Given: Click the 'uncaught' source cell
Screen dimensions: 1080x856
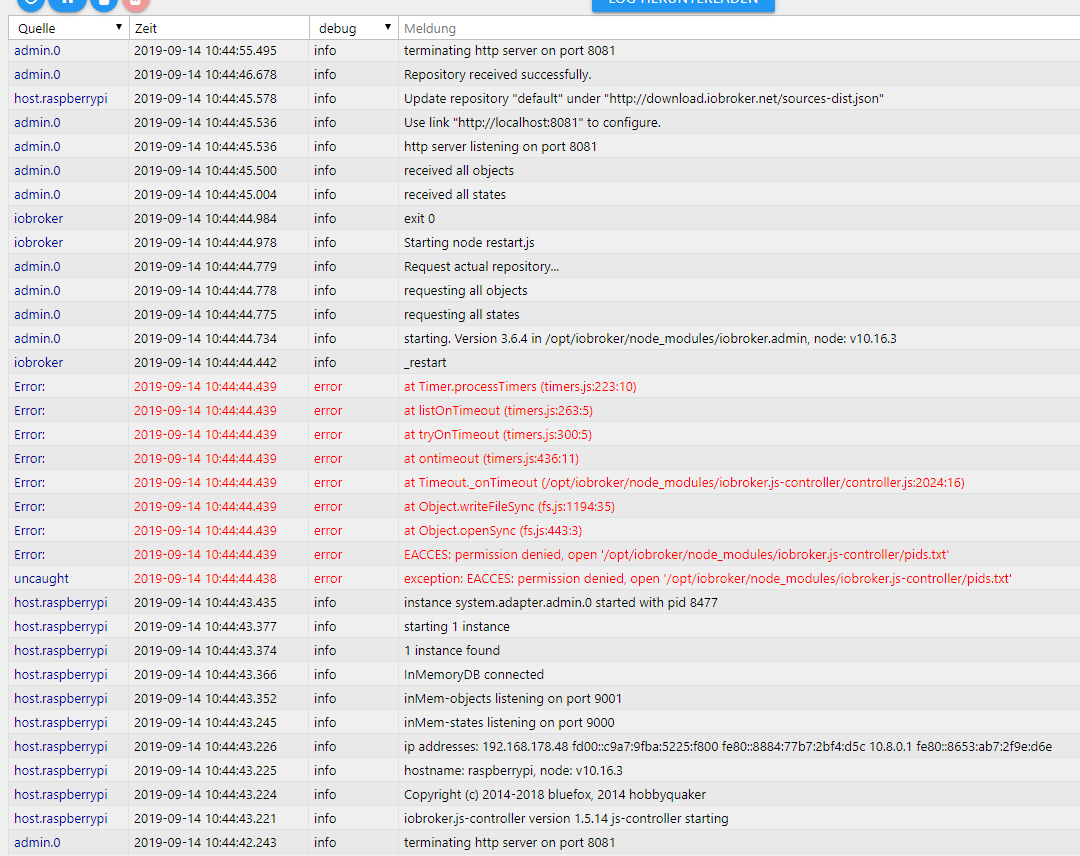Looking at the screenshot, I should click(41, 578).
